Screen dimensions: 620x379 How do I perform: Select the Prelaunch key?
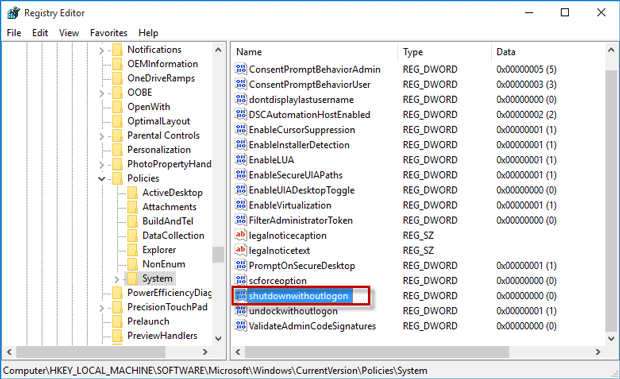pyautogui.click(x=148, y=321)
